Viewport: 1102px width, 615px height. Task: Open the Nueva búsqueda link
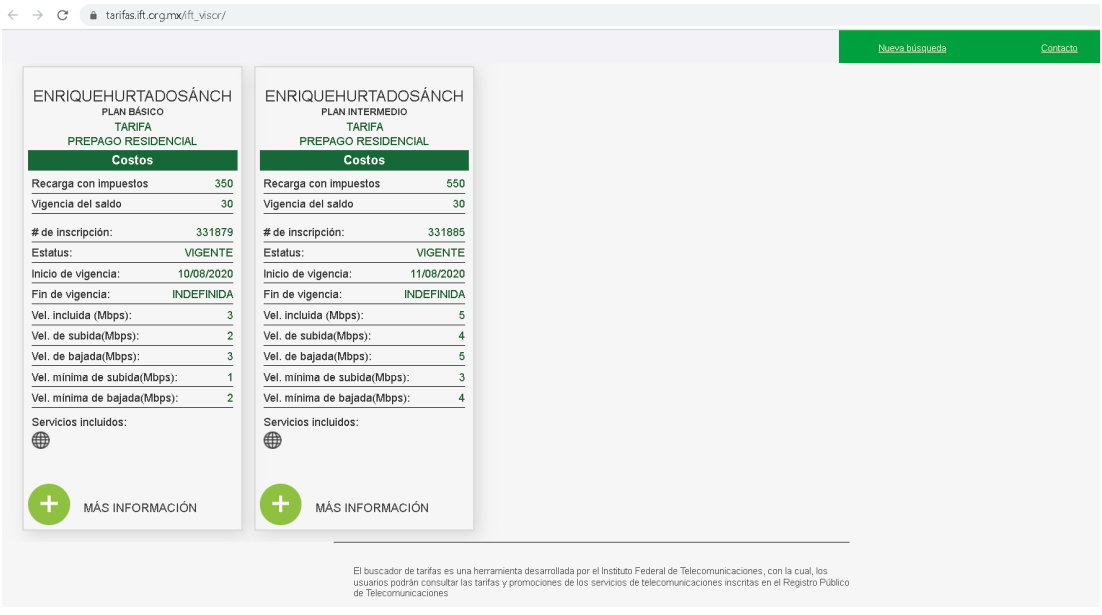(911, 48)
